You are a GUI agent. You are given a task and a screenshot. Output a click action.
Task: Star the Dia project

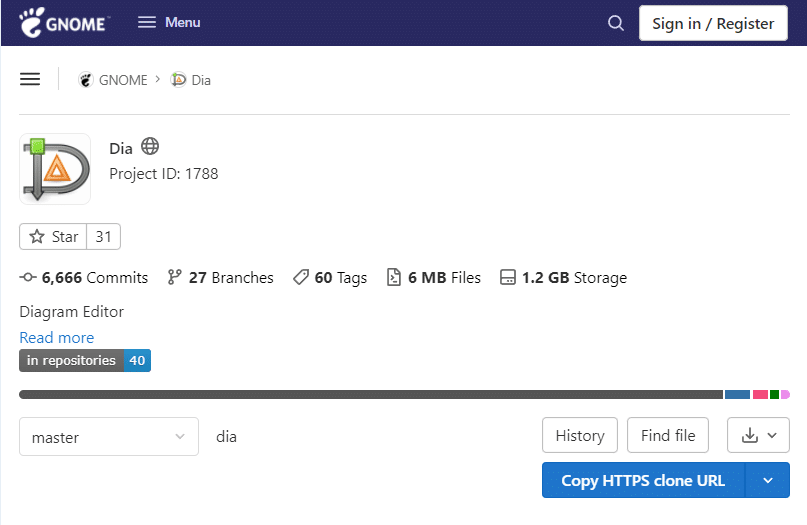[x=53, y=236]
